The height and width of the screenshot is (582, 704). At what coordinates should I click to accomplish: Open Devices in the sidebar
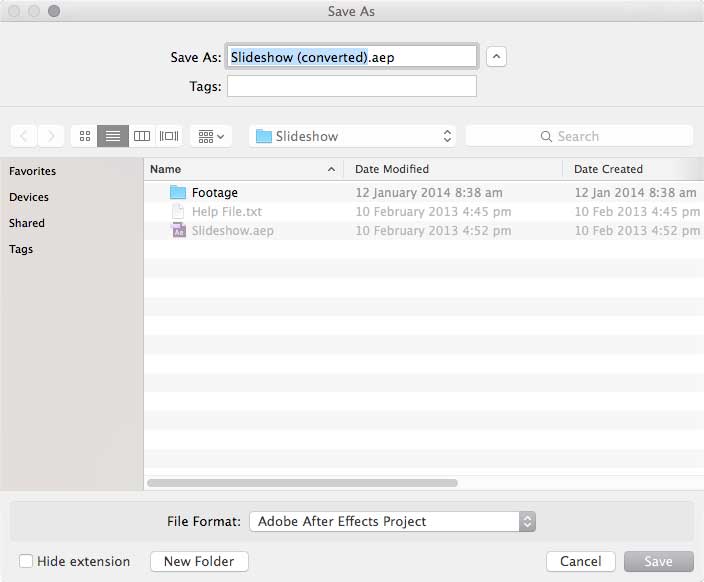click(29, 197)
